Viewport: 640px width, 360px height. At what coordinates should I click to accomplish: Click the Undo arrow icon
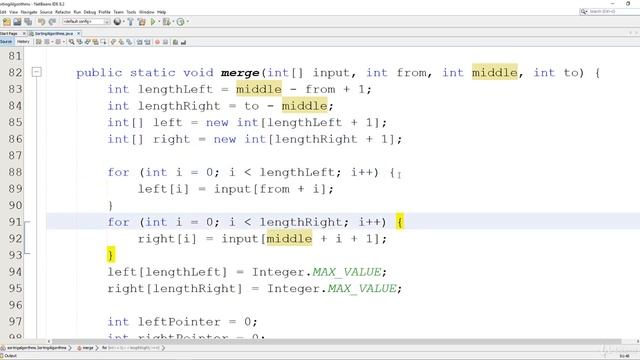click(x=41, y=22)
